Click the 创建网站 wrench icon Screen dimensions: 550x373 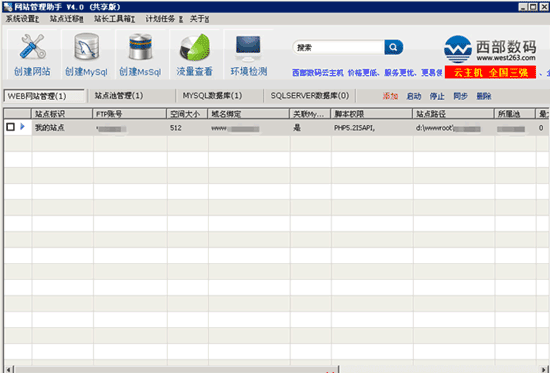[32, 47]
